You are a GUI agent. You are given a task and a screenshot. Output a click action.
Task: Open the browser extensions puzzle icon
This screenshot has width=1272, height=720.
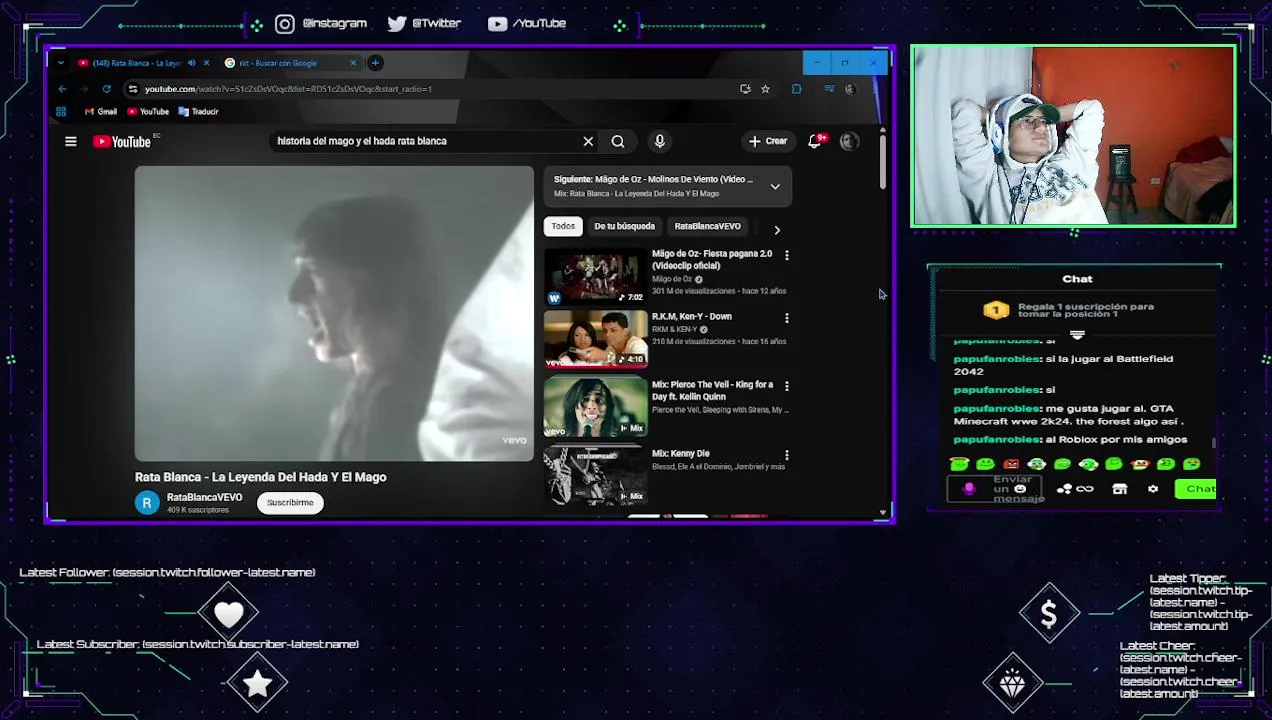point(796,89)
